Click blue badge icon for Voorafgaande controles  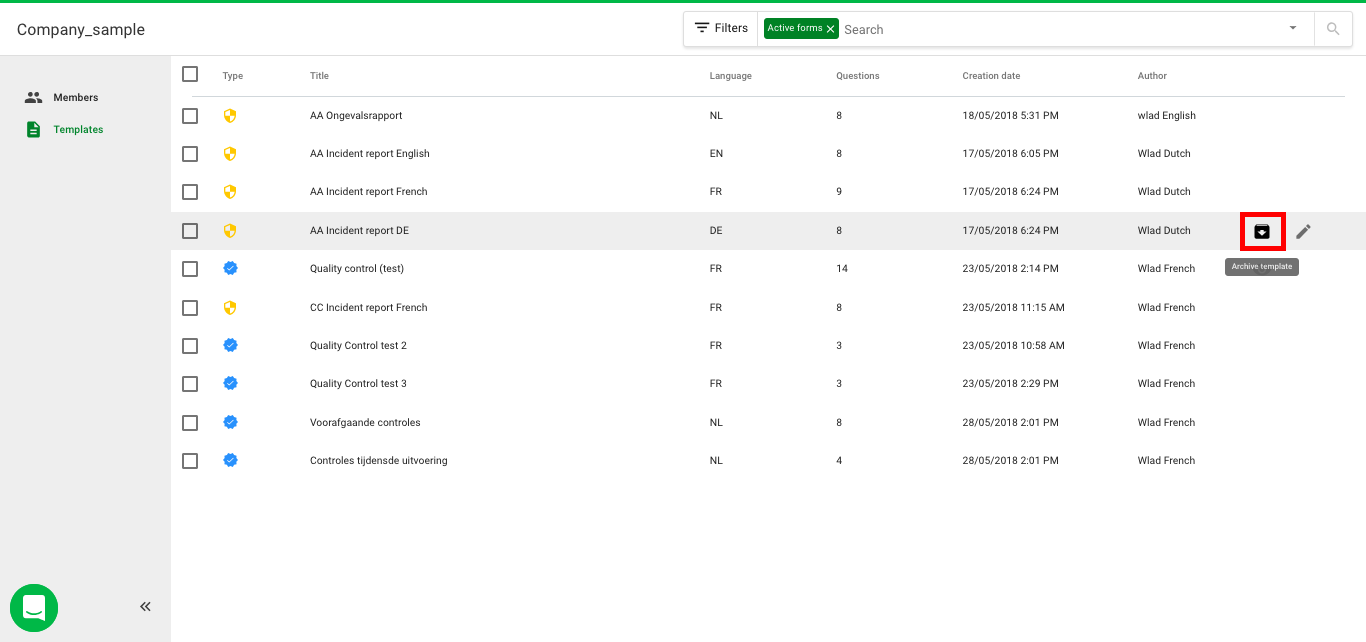click(x=230, y=422)
